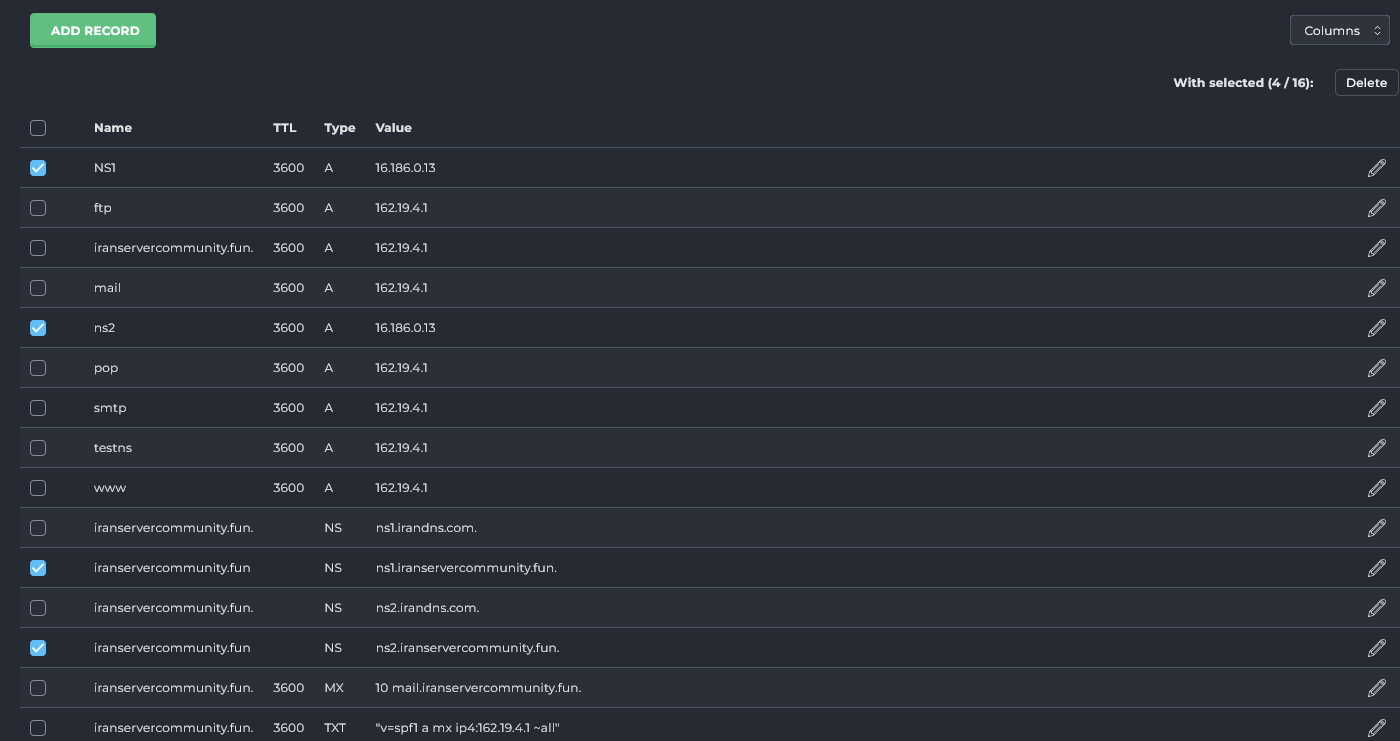
Task: Edit the ftp A record
Action: pyautogui.click(x=1376, y=208)
